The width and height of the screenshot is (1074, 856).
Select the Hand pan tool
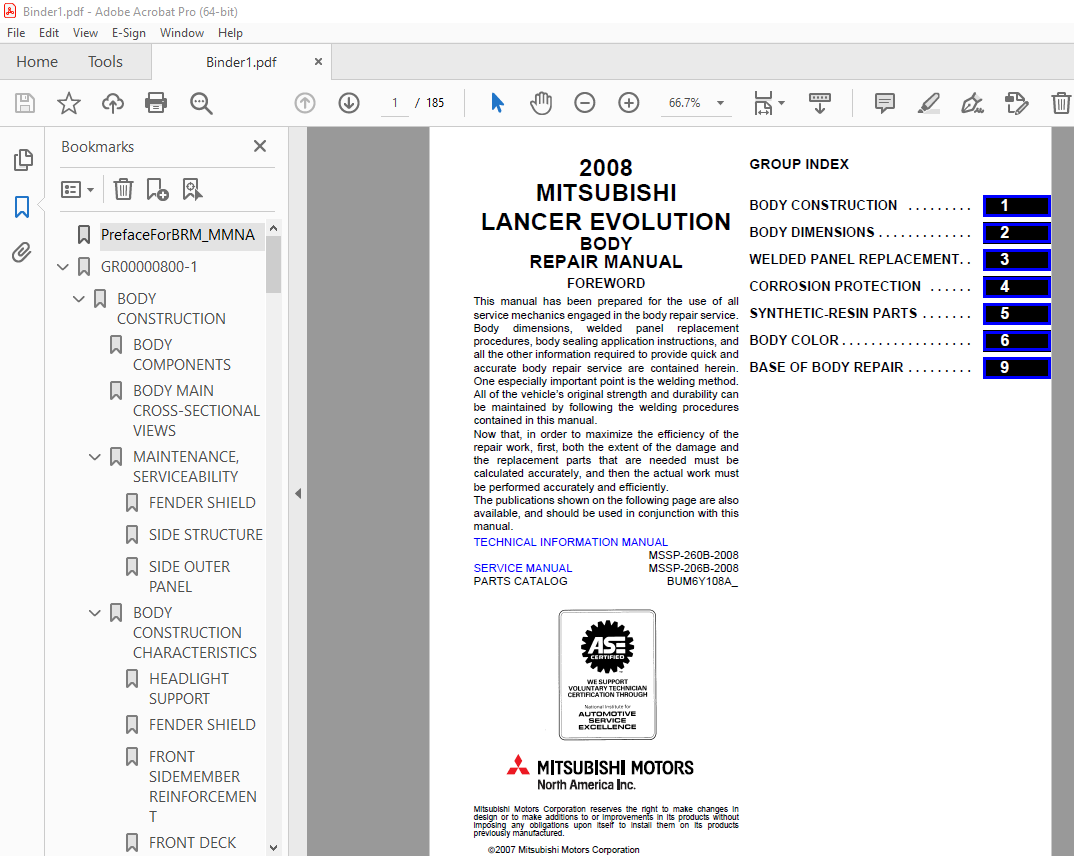540,103
